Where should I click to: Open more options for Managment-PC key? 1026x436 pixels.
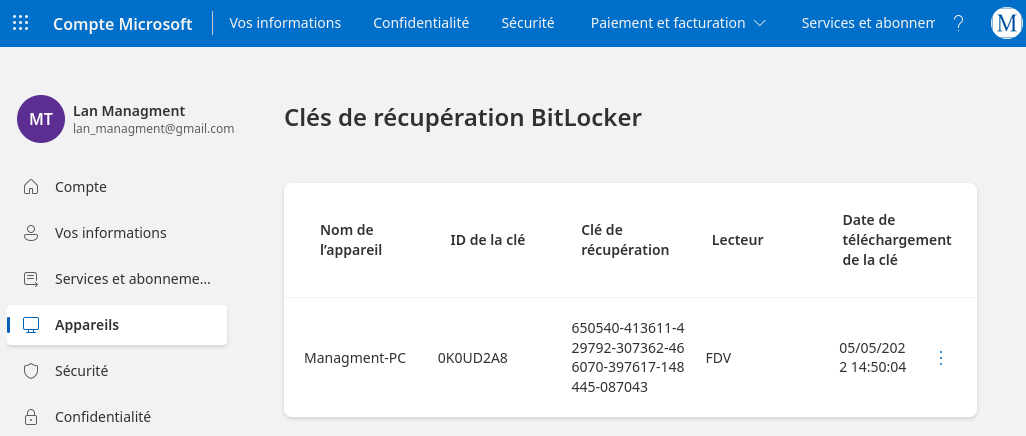pyautogui.click(x=941, y=358)
